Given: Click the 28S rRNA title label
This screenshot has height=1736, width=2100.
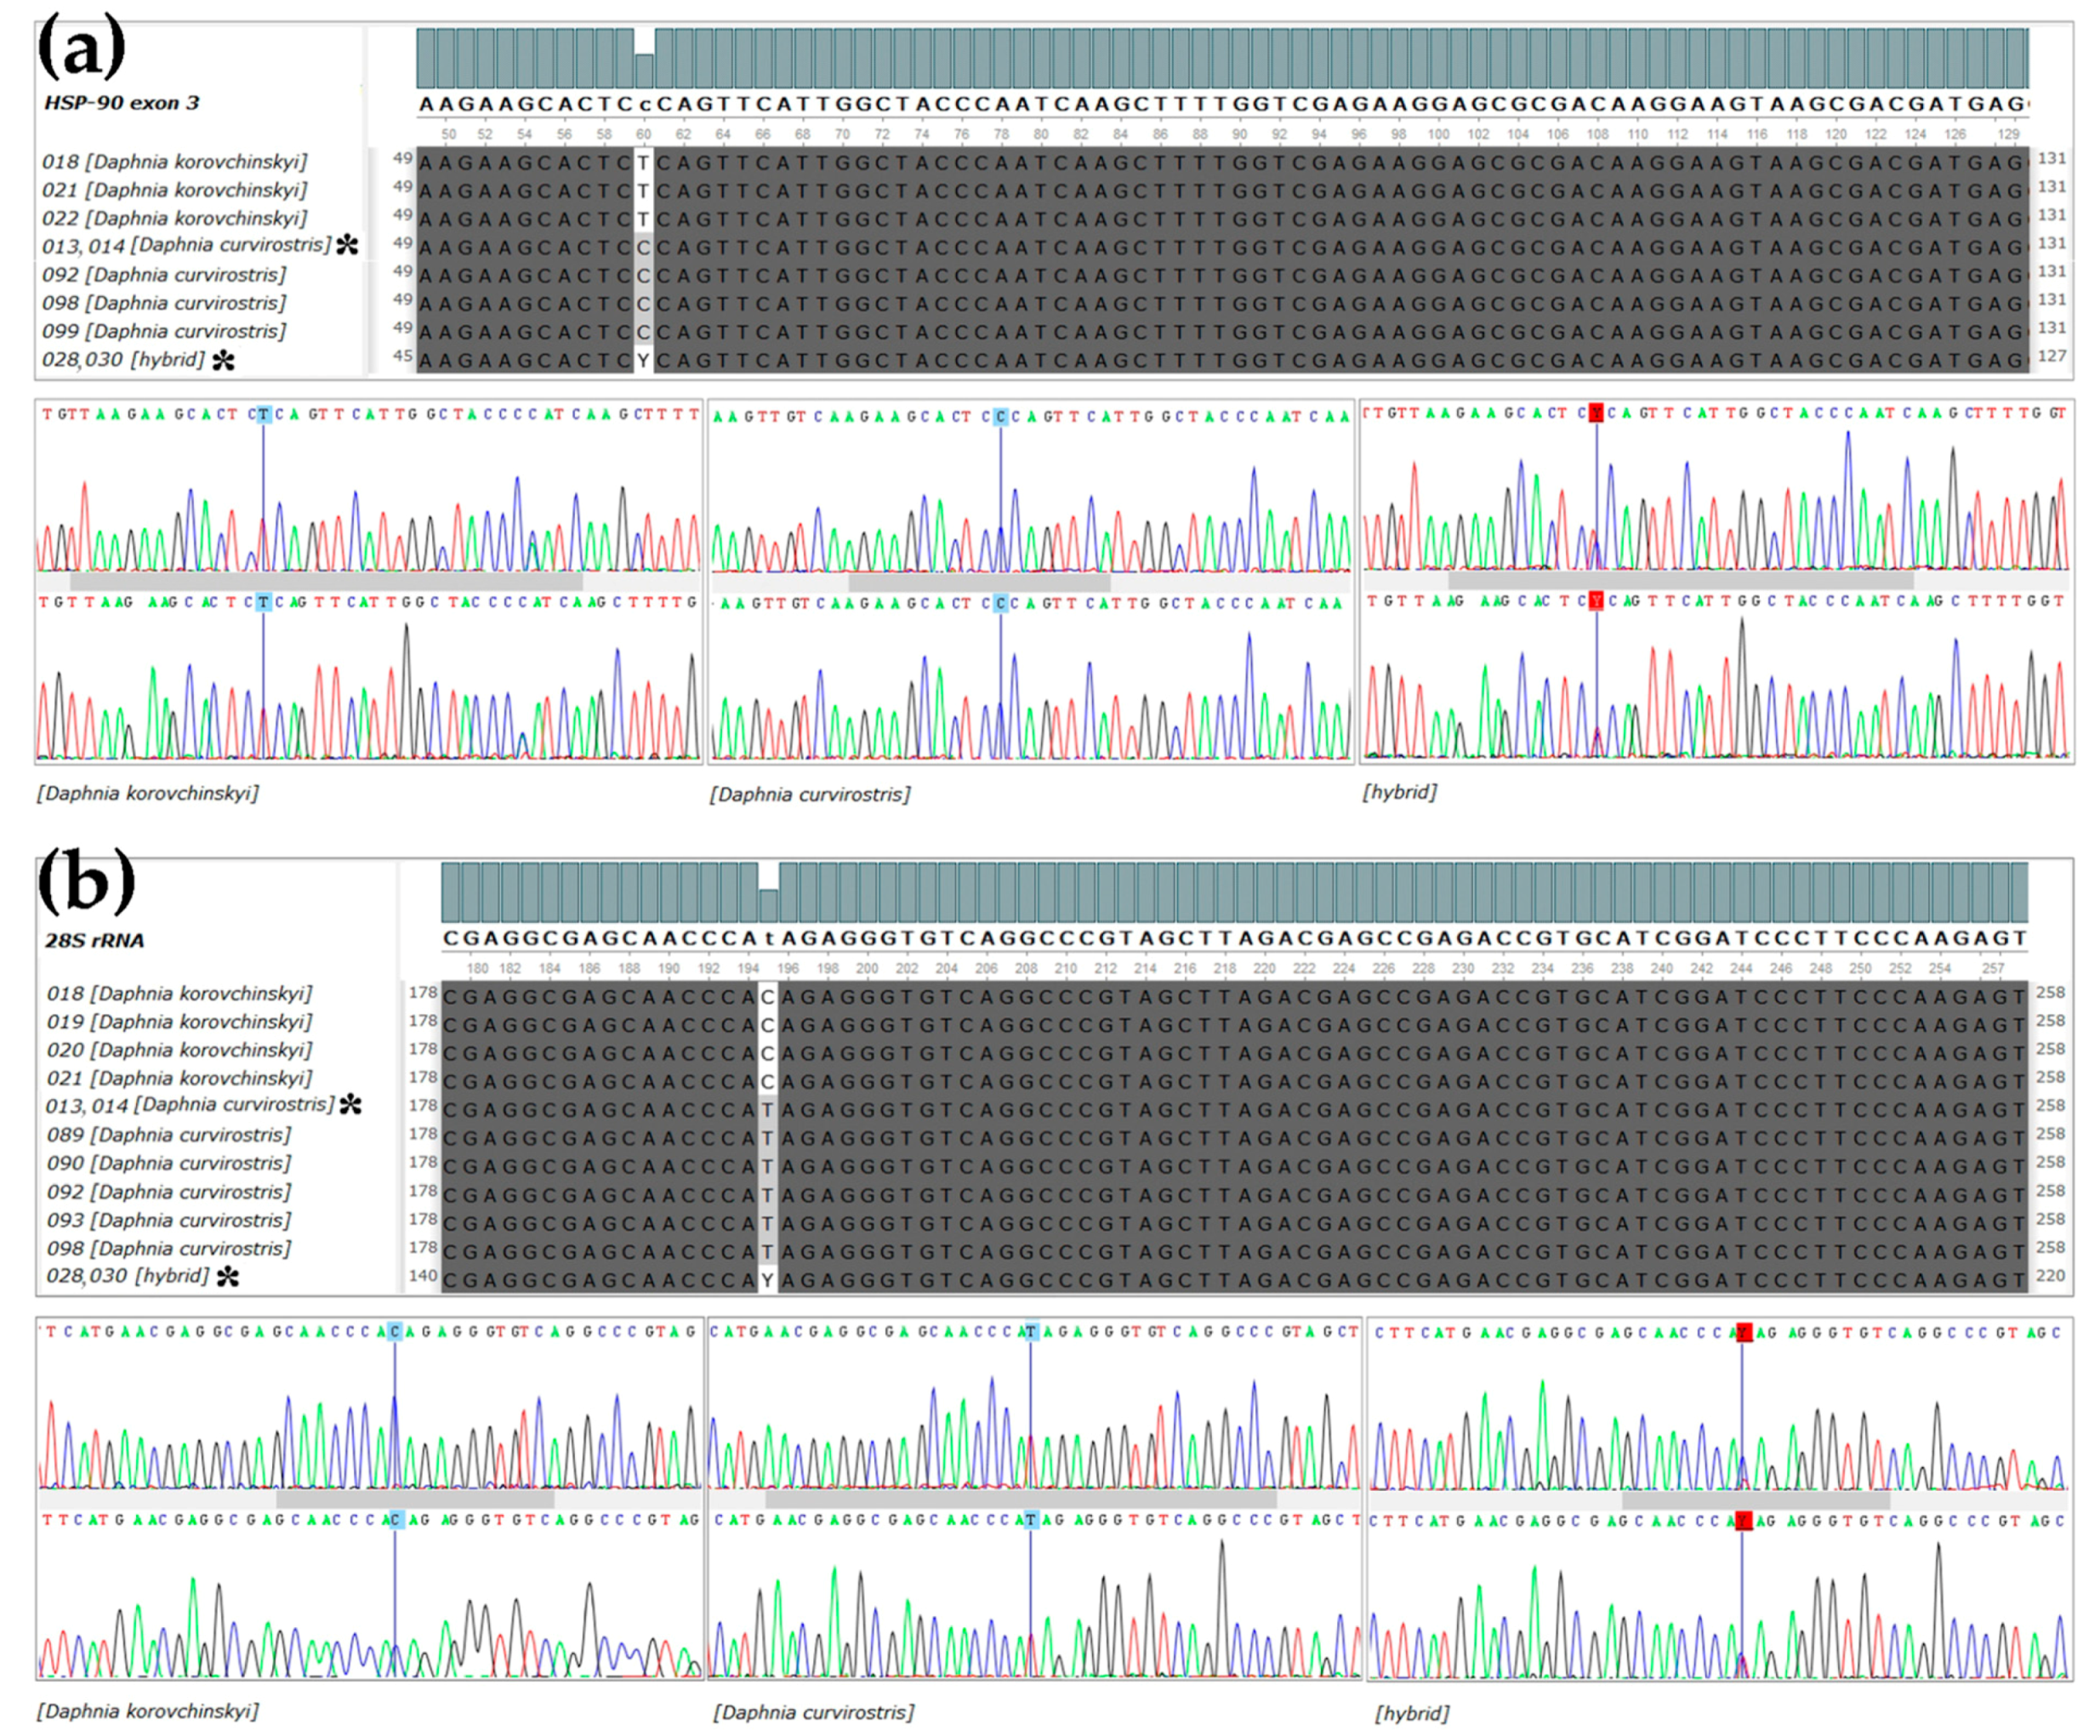Looking at the screenshot, I should click(x=94, y=941).
